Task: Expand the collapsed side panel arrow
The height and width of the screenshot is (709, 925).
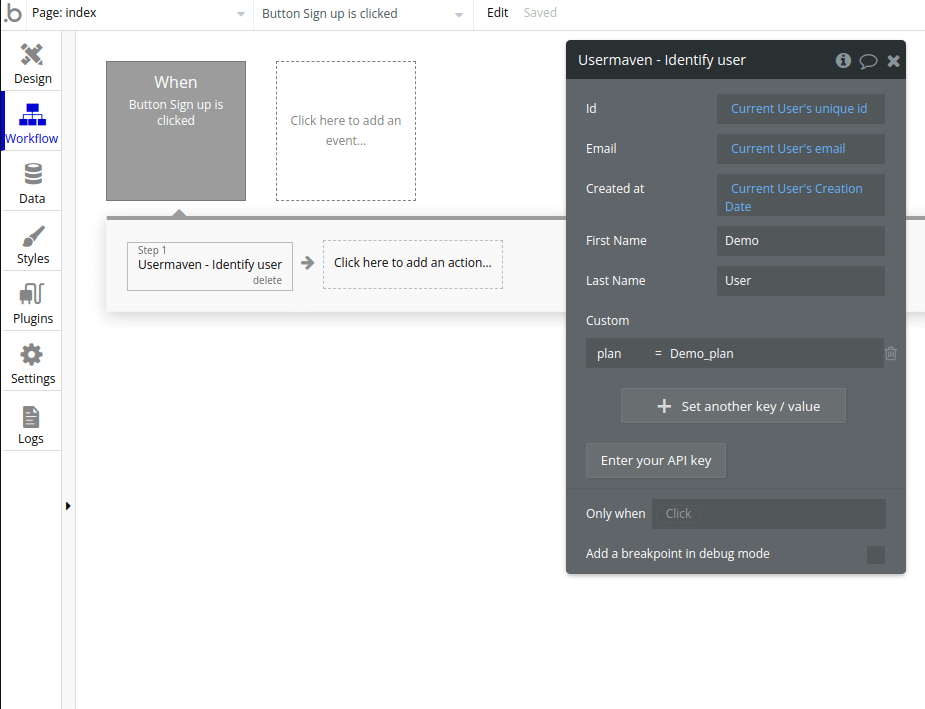Action: click(x=68, y=506)
